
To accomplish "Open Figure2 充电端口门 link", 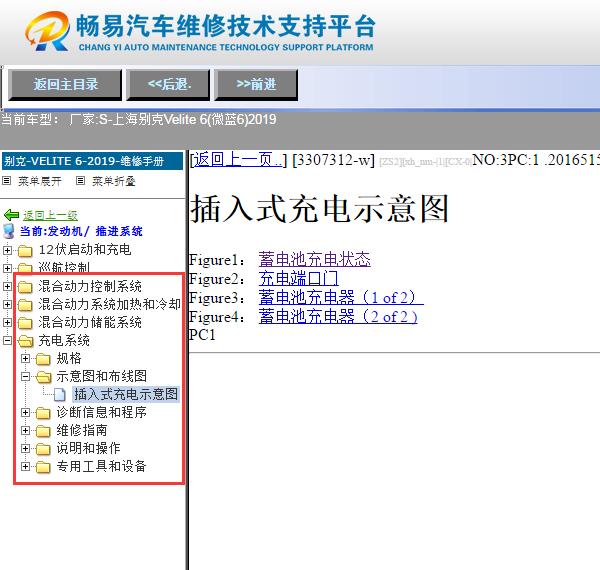I will [x=298, y=278].
